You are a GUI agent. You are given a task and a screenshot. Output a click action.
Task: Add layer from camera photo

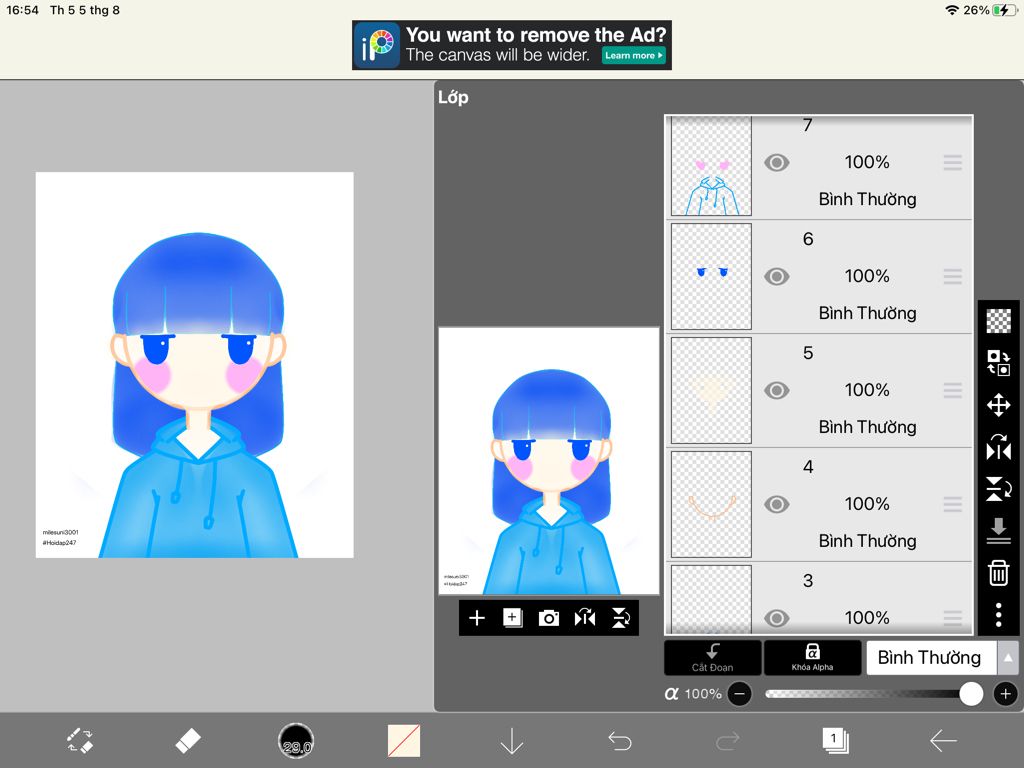click(x=549, y=618)
